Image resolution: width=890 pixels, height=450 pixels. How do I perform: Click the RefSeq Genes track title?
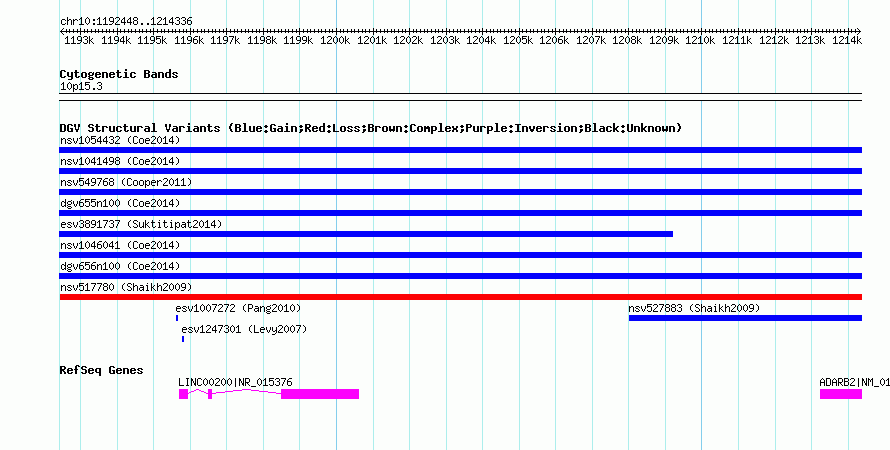102,371
